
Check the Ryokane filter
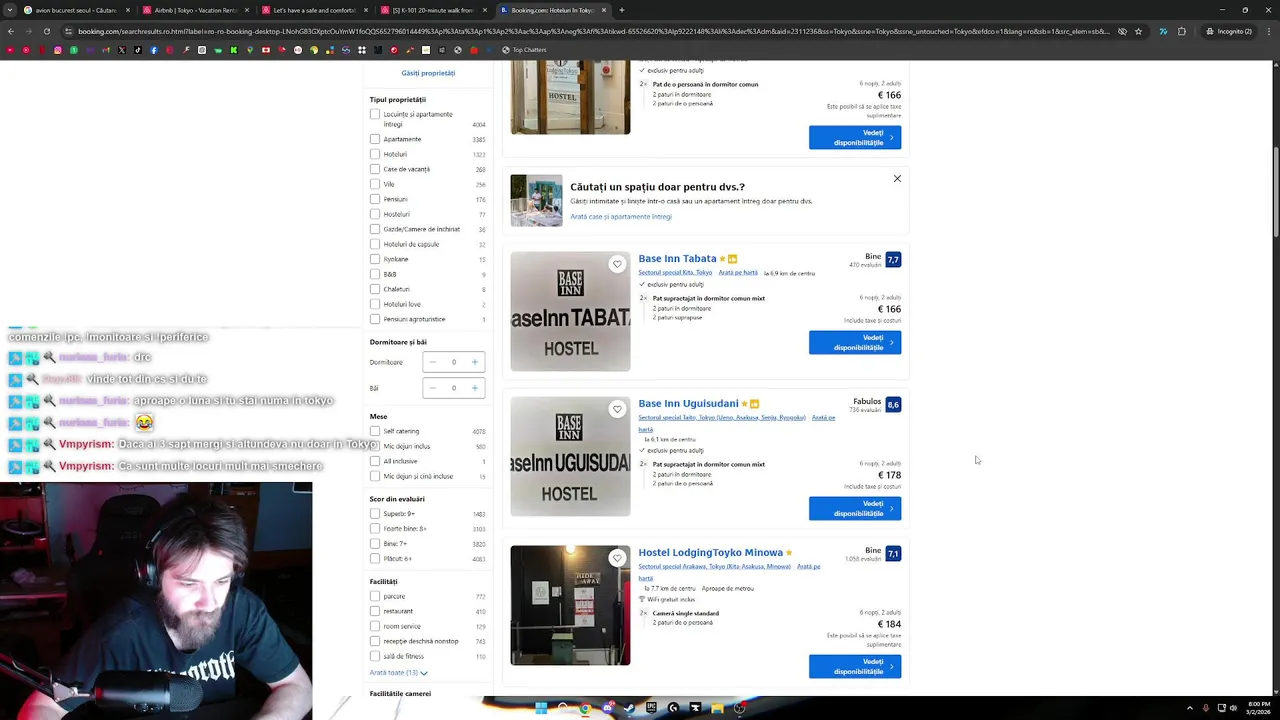[x=375, y=259]
